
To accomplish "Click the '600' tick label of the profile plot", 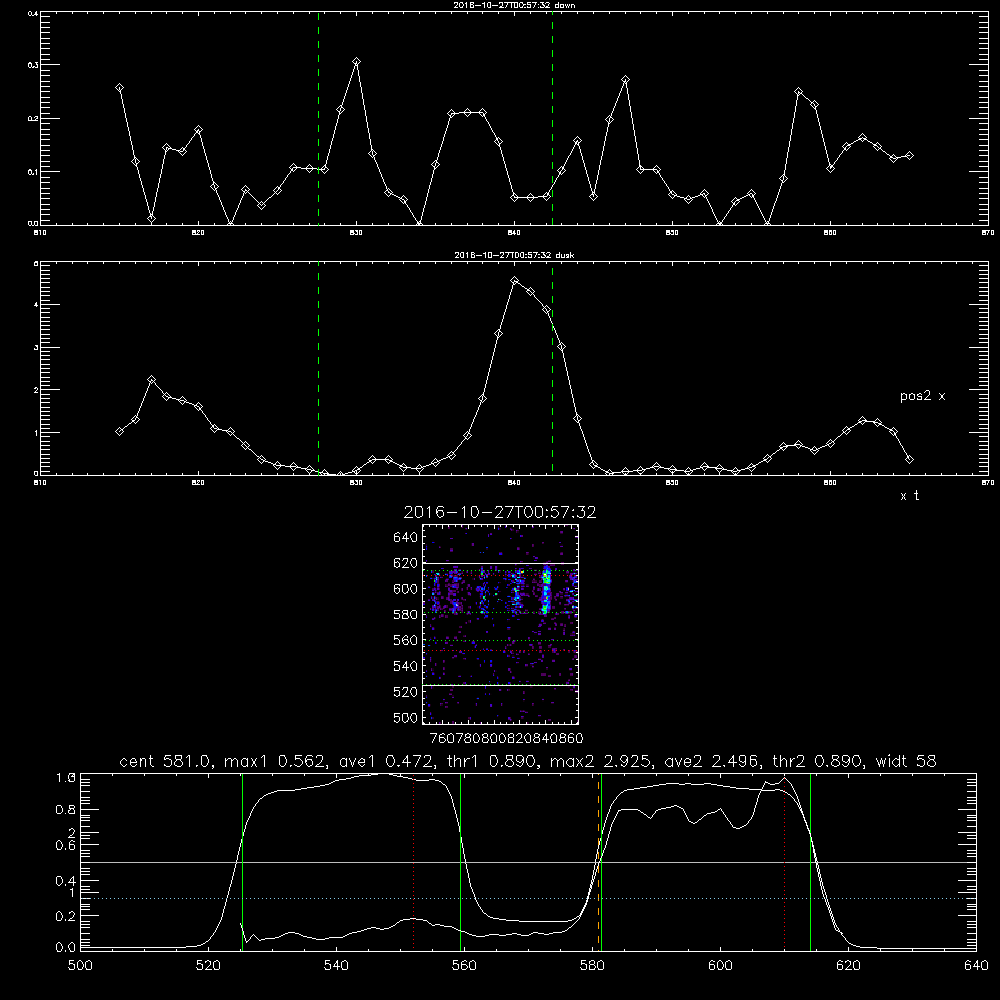I will pyautogui.click(x=720, y=966).
